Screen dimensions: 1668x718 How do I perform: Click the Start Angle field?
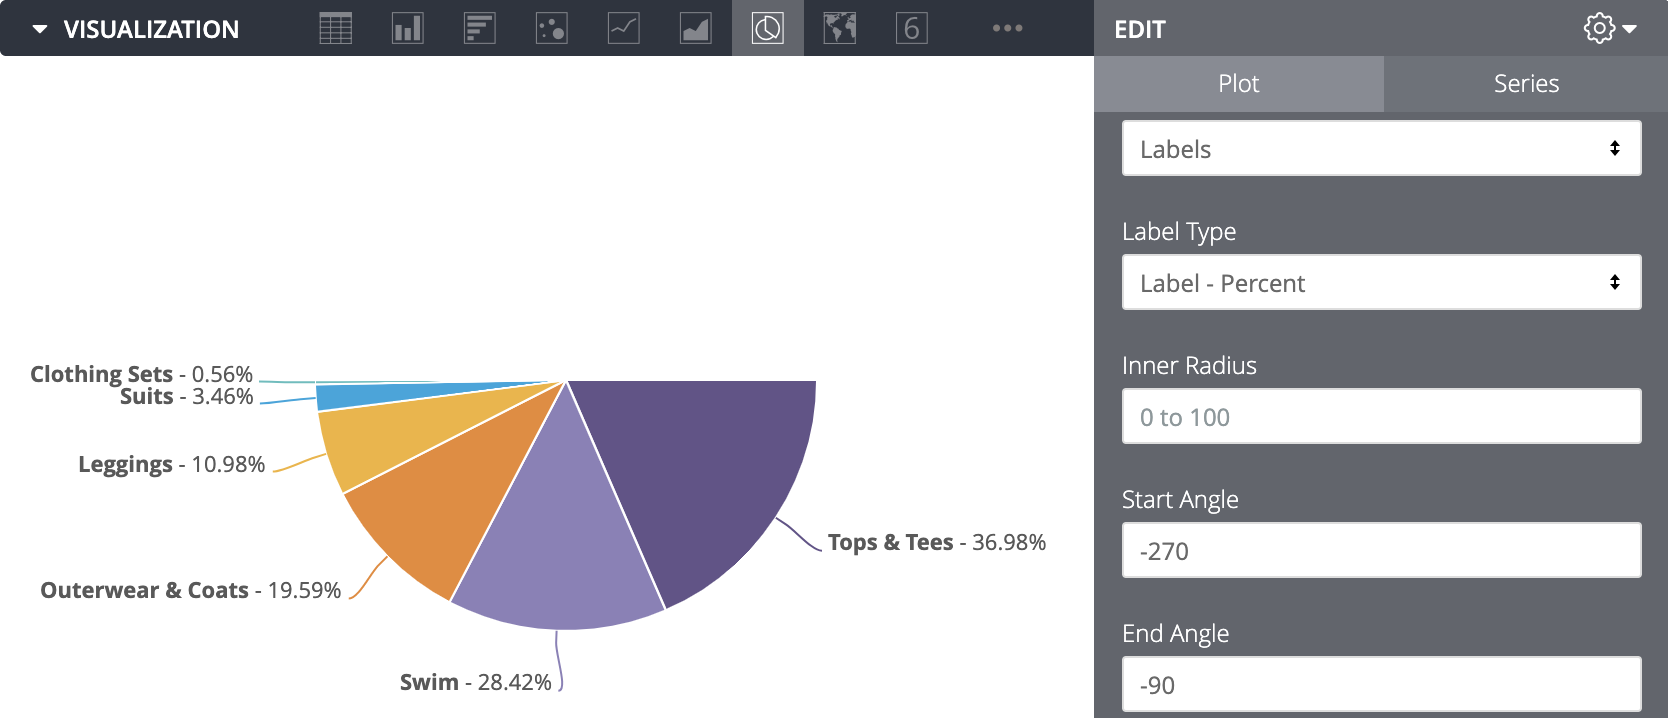pos(1381,551)
